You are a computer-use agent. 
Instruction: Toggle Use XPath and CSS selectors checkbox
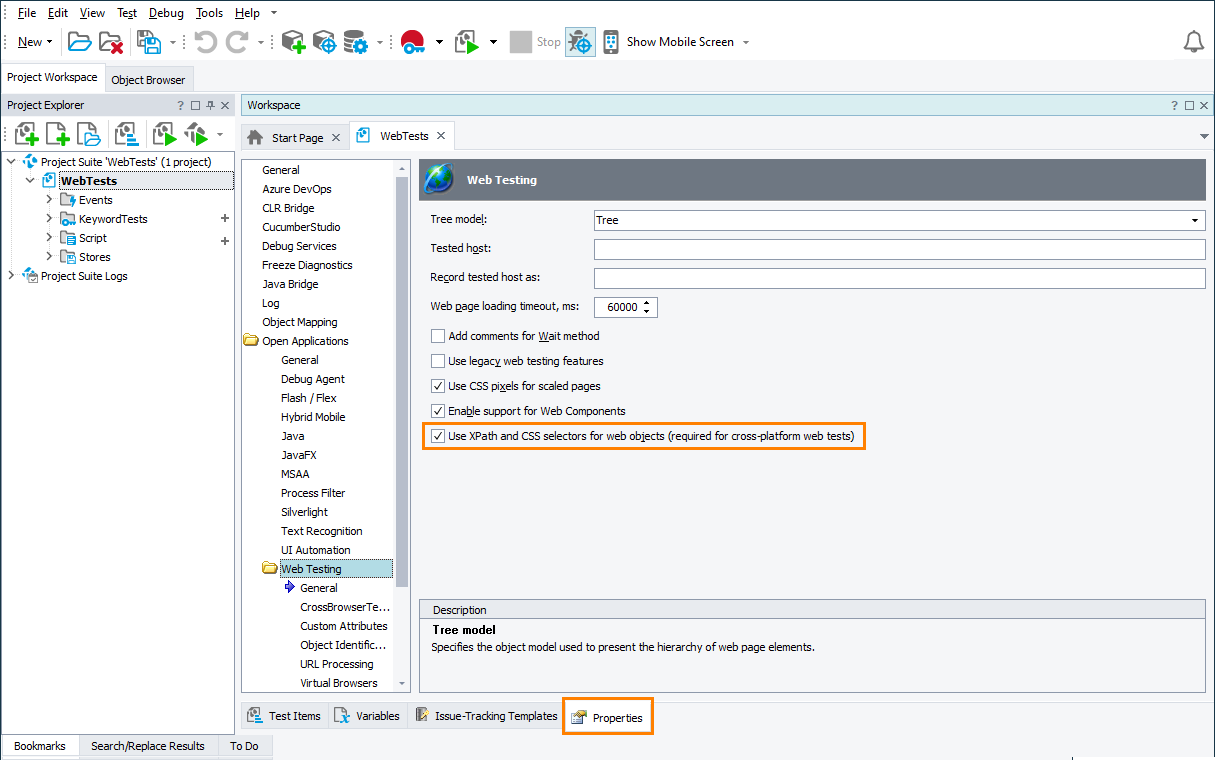click(438, 436)
